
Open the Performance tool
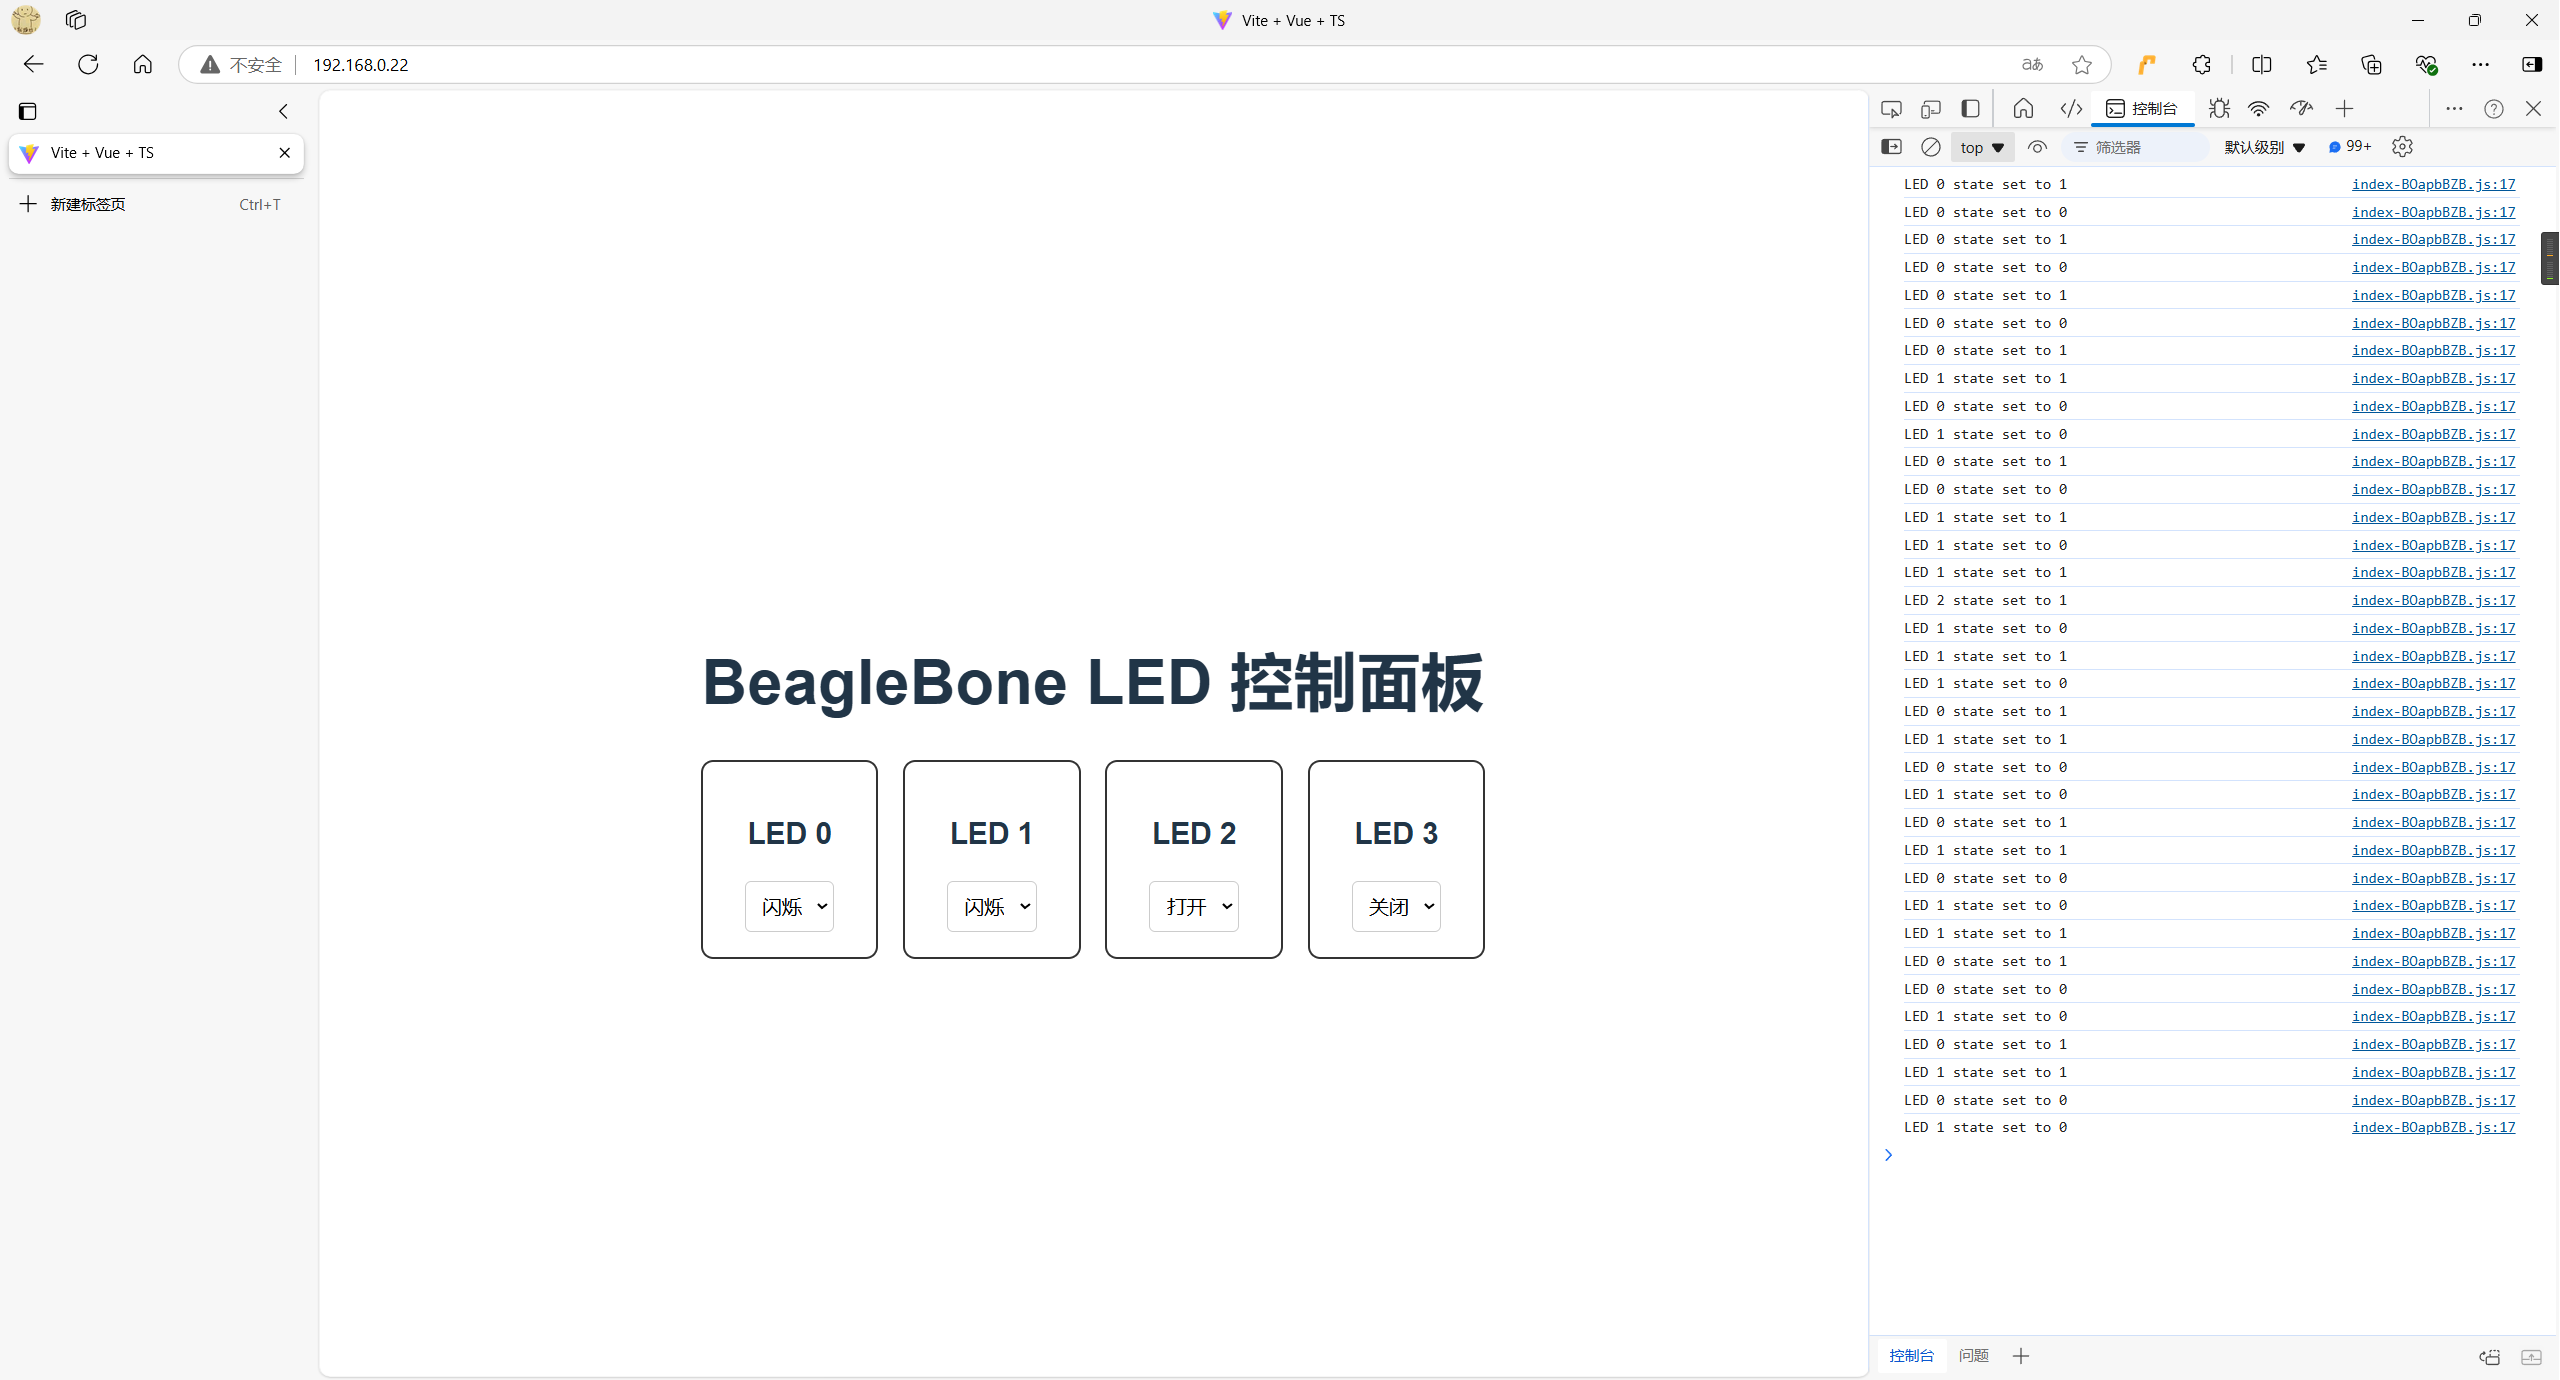2301,109
